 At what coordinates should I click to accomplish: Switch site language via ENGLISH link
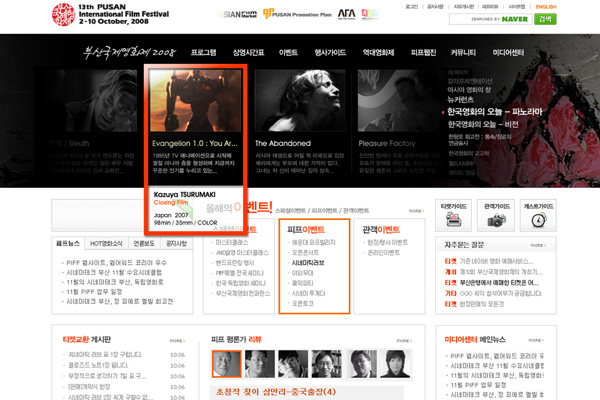546,7
